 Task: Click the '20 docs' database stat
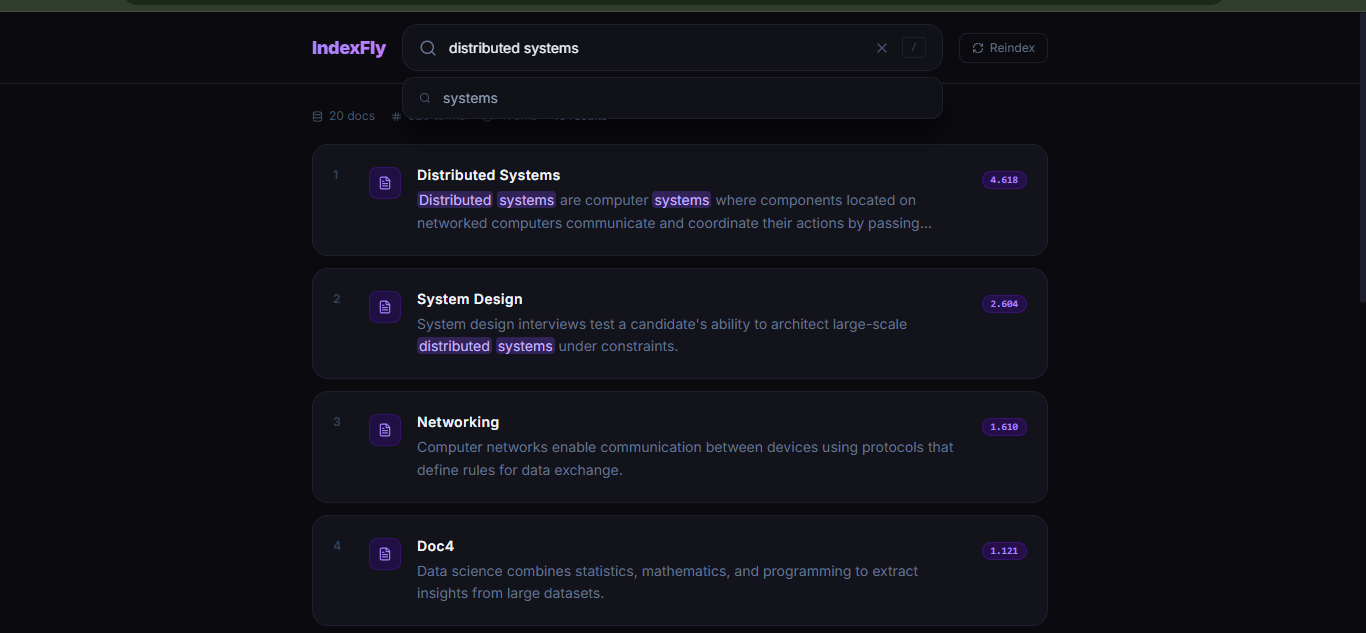[344, 116]
